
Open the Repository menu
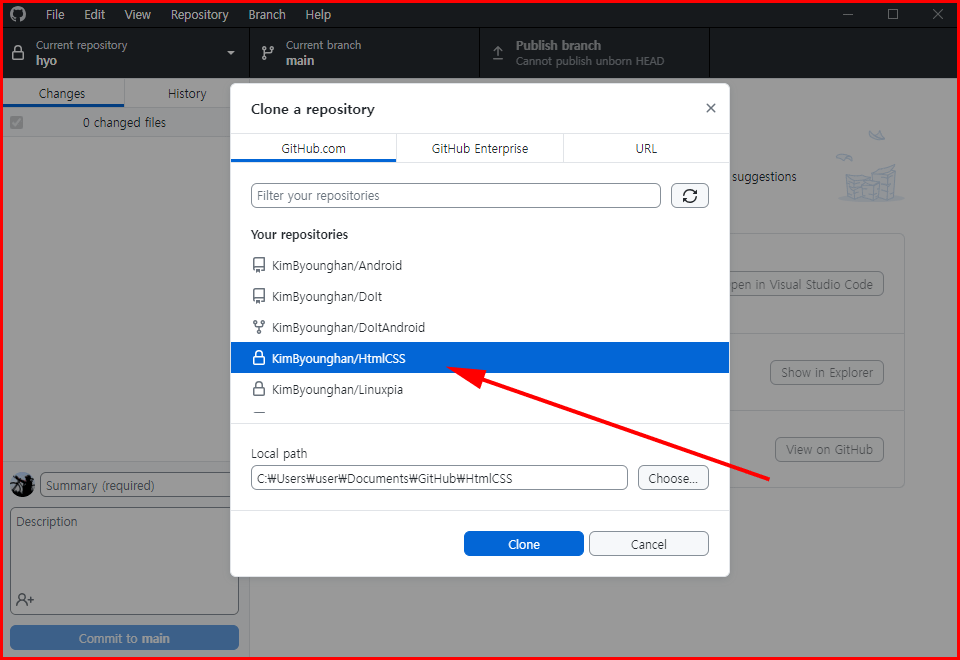point(200,15)
